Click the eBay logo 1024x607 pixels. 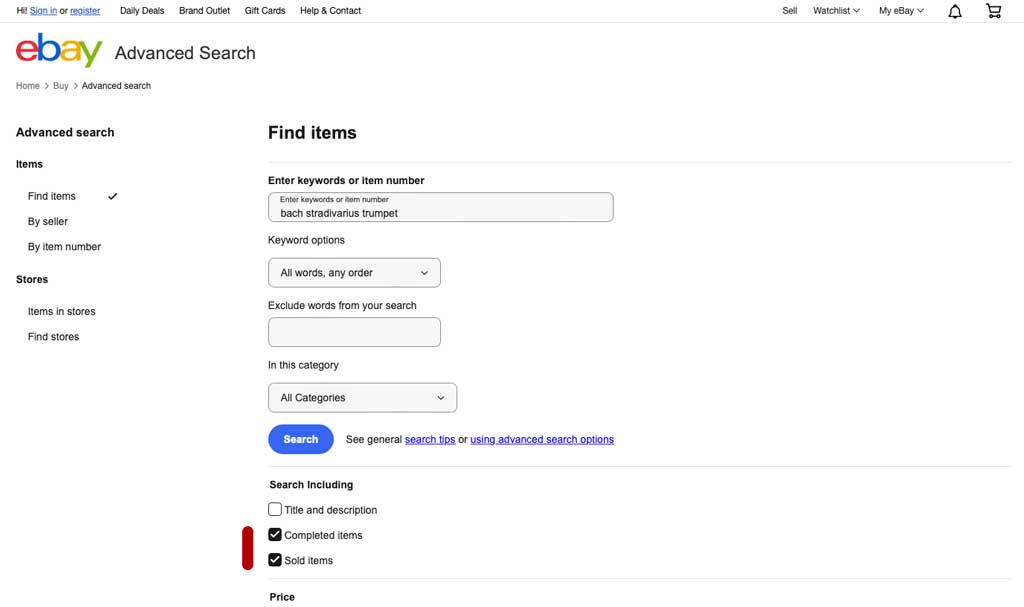click(x=59, y=51)
